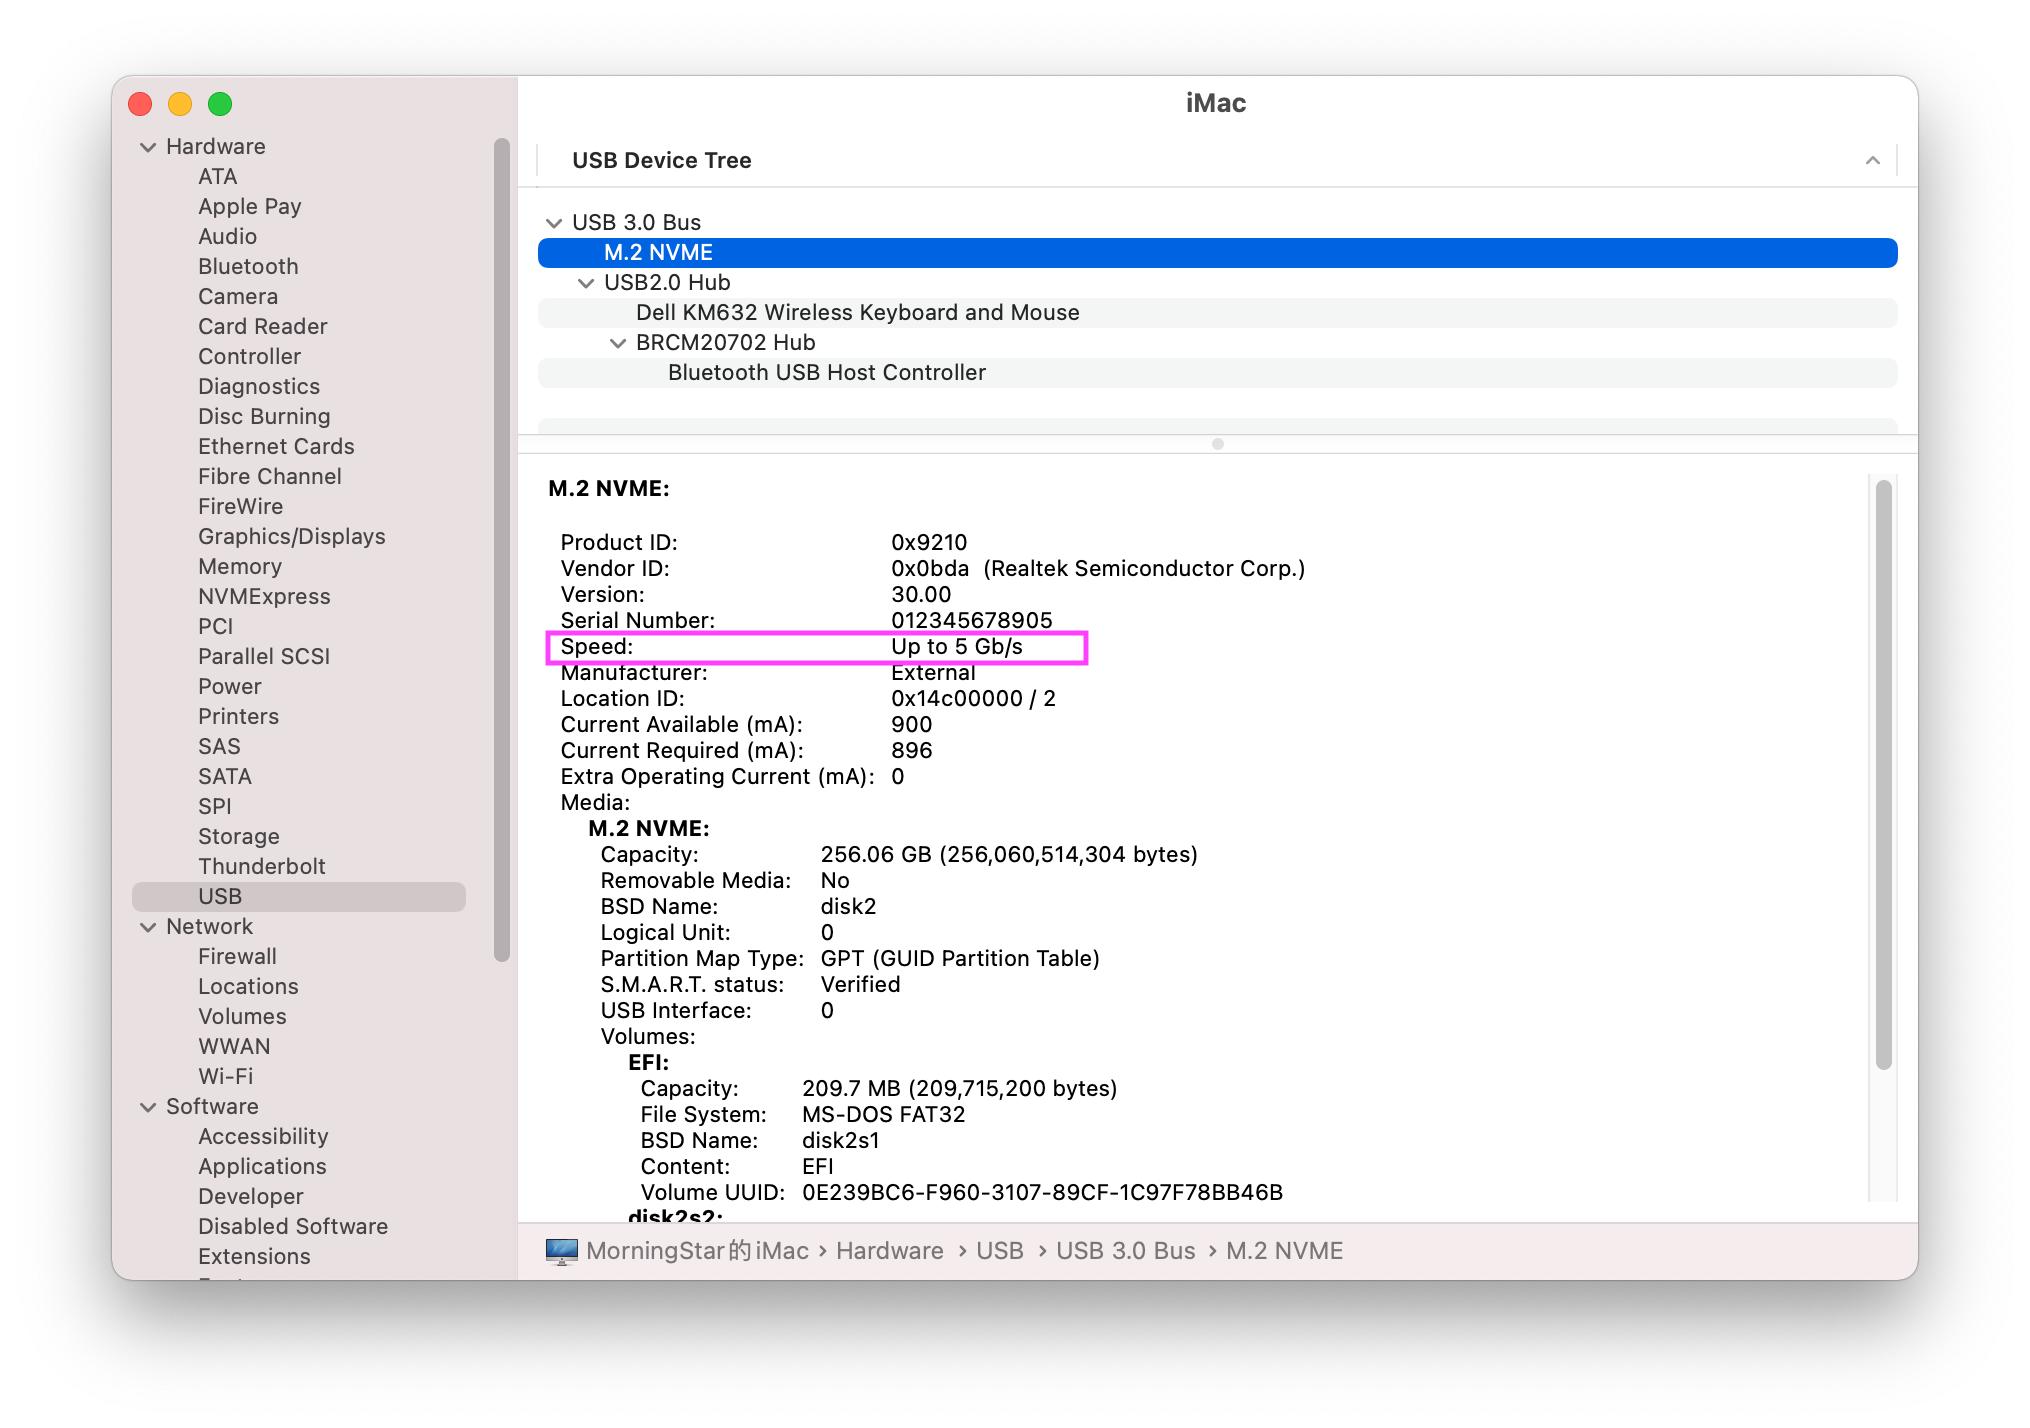The height and width of the screenshot is (1428, 2030).
Task: Click the USB Device Tree sort chevron
Action: click(1872, 161)
